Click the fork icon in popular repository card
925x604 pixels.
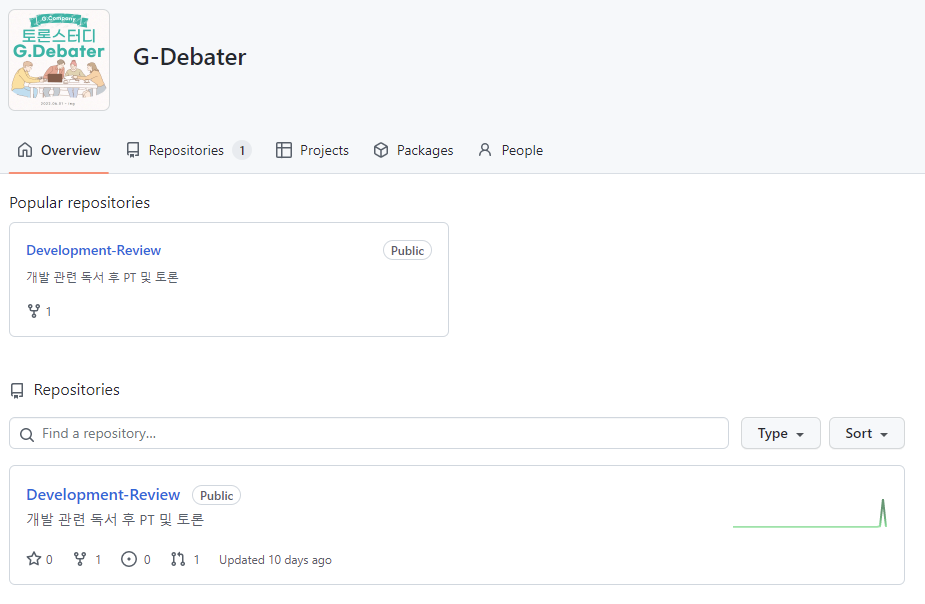pos(34,311)
